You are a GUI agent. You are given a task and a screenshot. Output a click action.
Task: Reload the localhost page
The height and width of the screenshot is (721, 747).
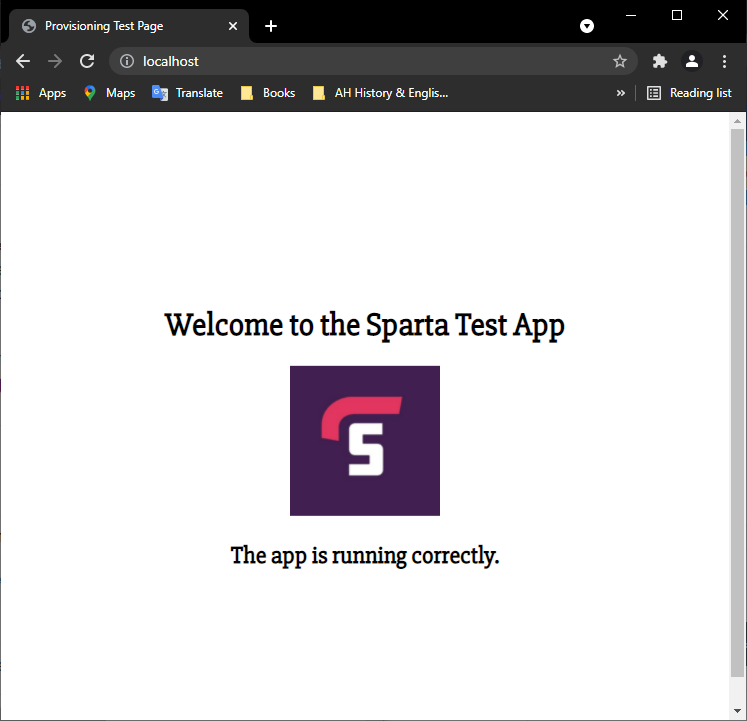click(87, 61)
